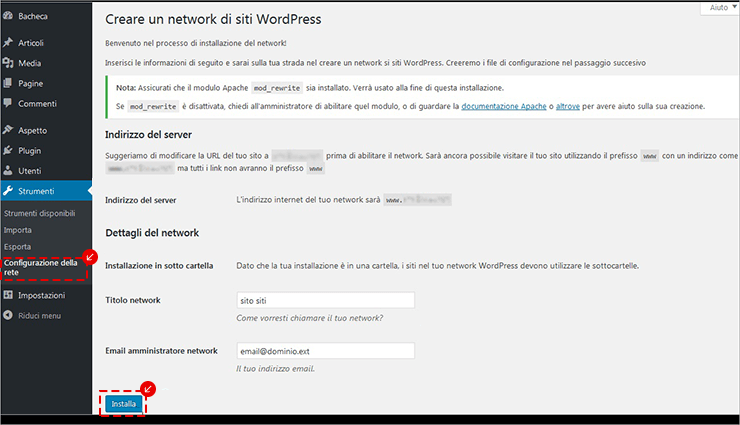Image resolution: width=740 pixels, height=425 pixels.
Task: Open the Aspetto menu item
Action: coord(46,130)
